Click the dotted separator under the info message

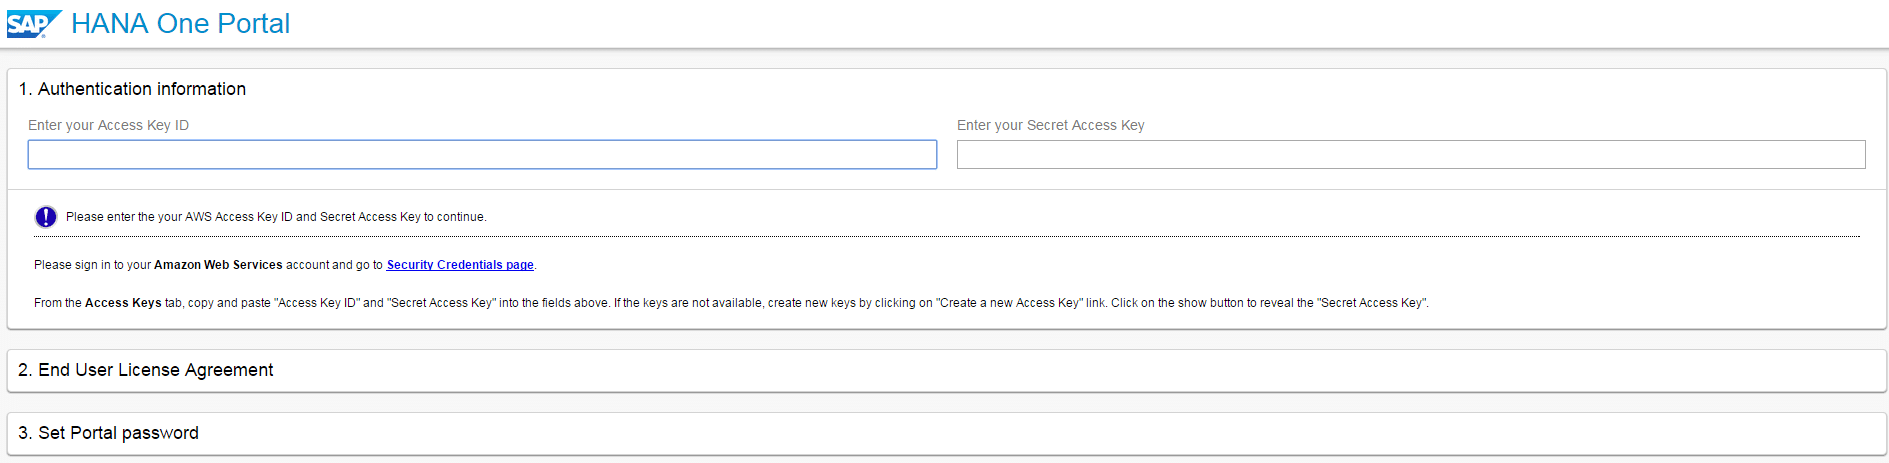pos(946,237)
